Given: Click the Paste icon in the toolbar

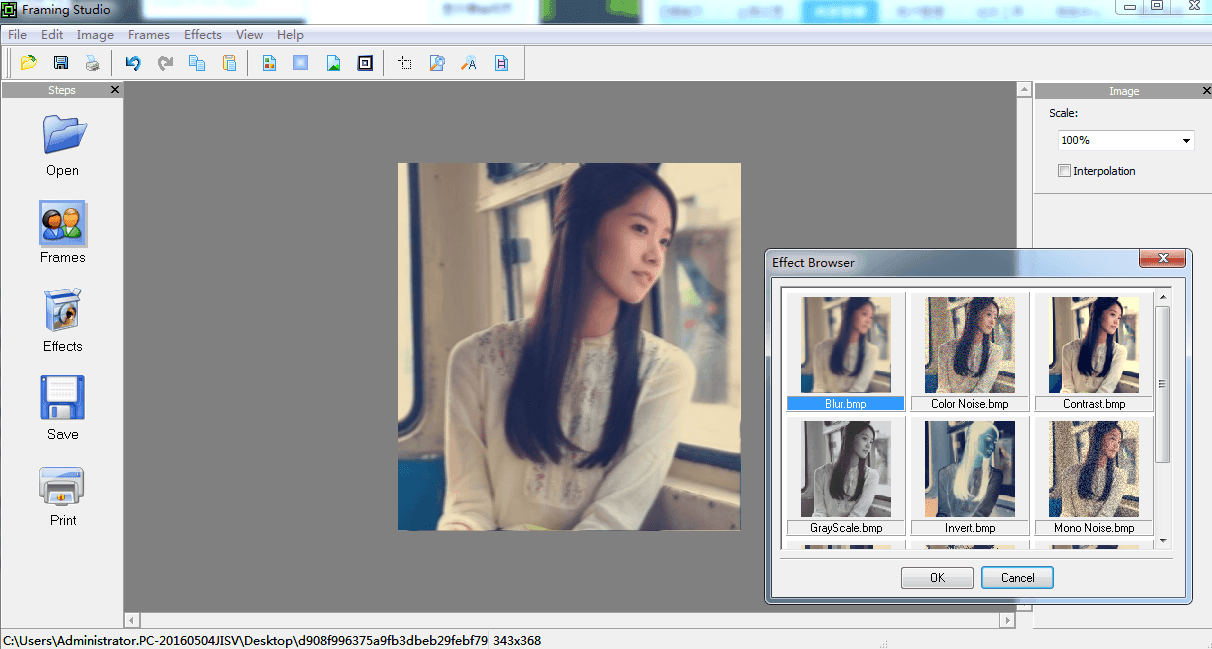Looking at the screenshot, I should coord(229,62).
